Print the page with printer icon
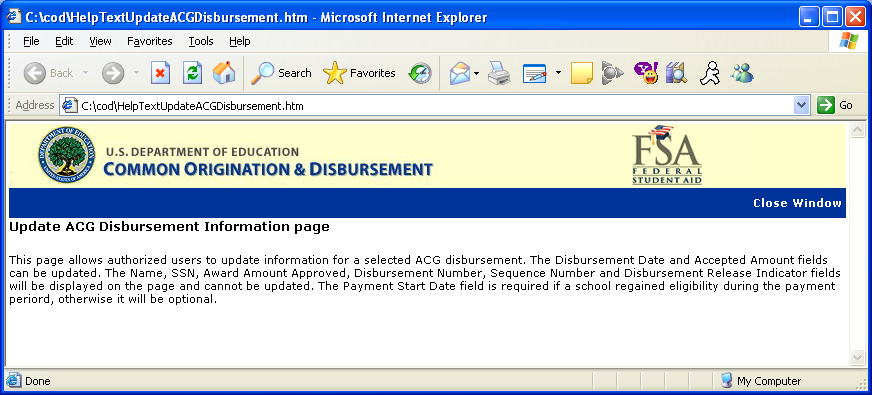 click(x=499, y=73)
